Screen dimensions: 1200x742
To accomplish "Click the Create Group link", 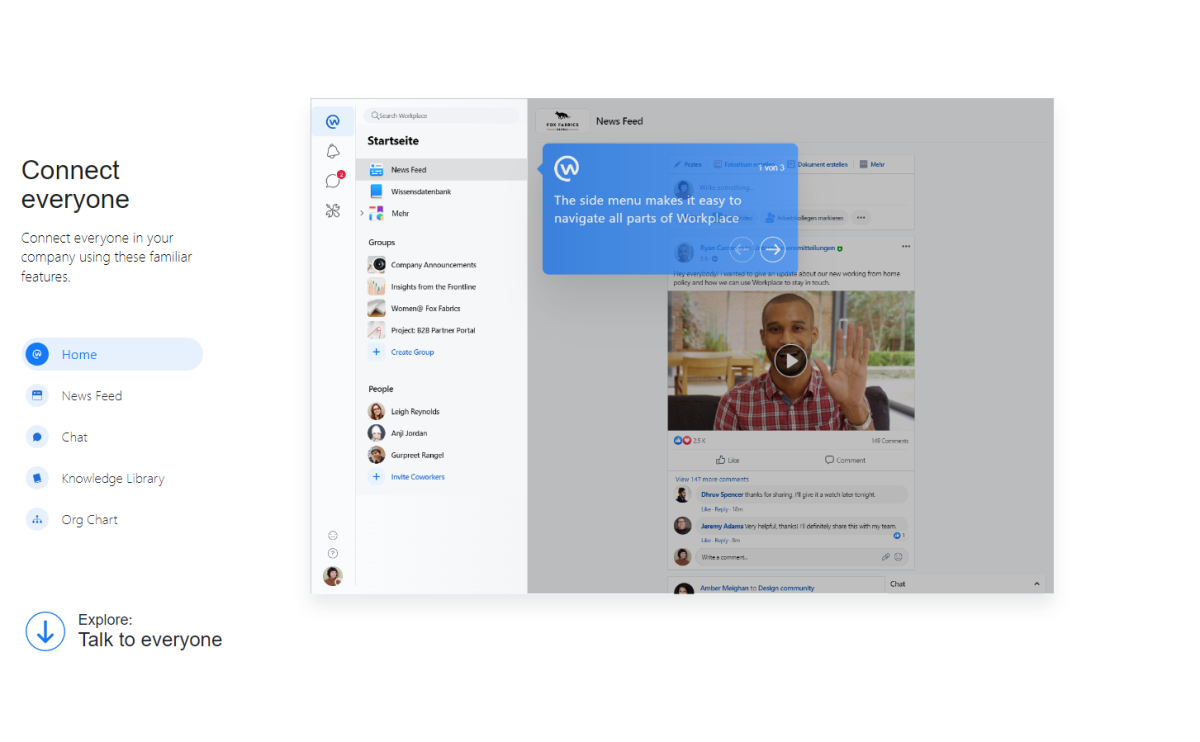I will click(x=412, y=352).
